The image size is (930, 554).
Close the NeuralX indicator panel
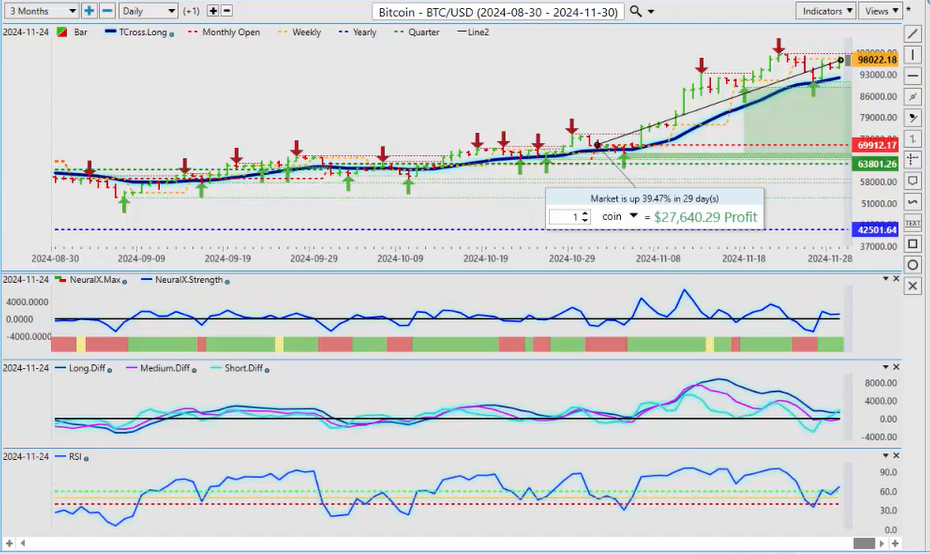(896, 278)
